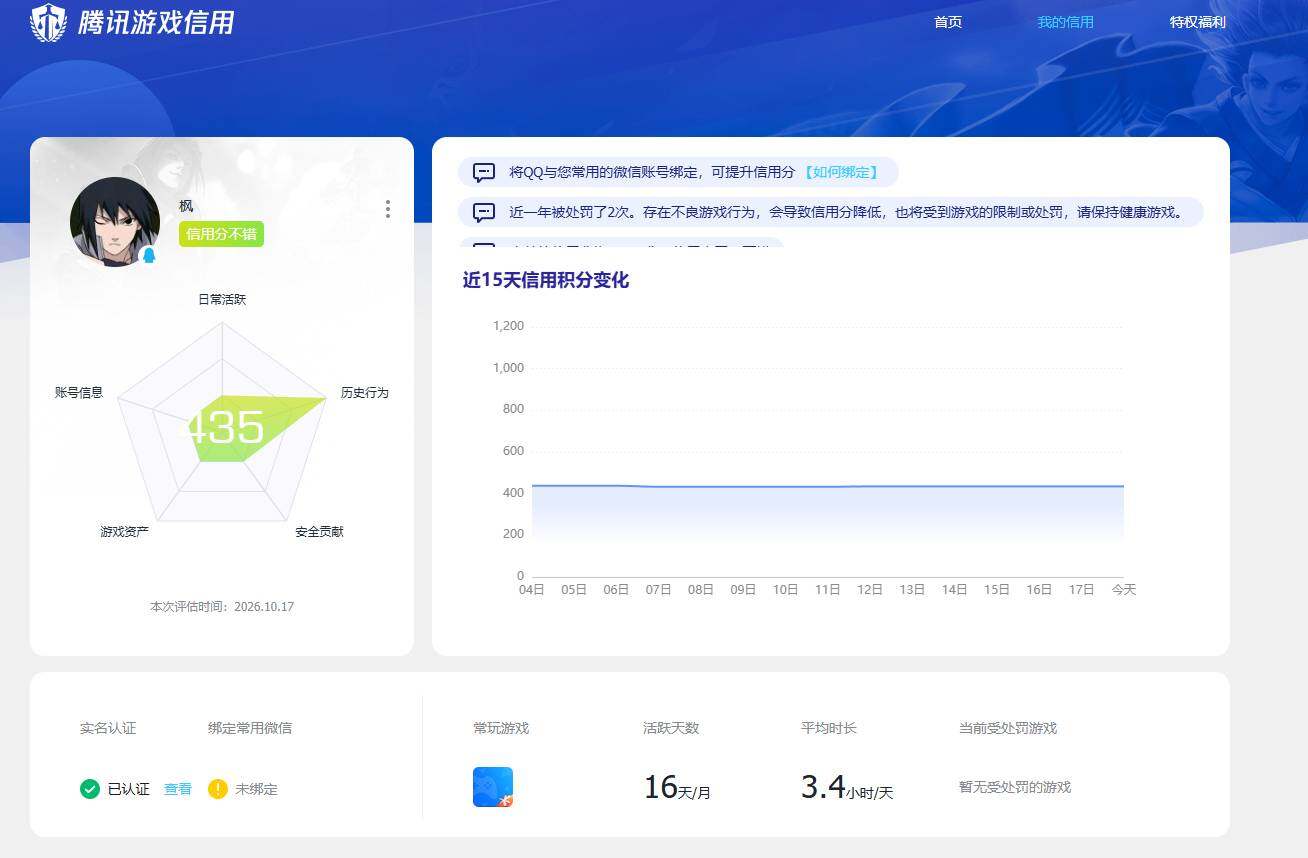
Task: Click the 本次评估时间 2026.10.17 text
Action: (x=222, y=607)
